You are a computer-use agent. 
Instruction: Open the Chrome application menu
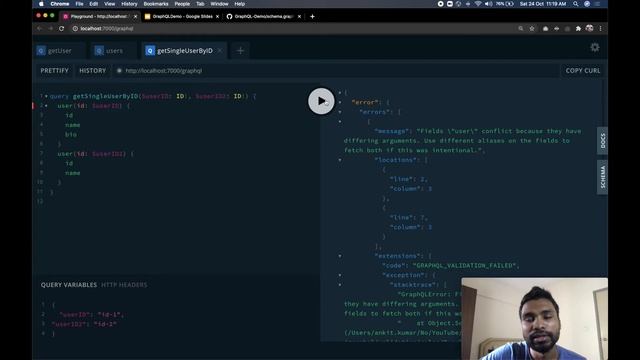(x=60, y=4)
